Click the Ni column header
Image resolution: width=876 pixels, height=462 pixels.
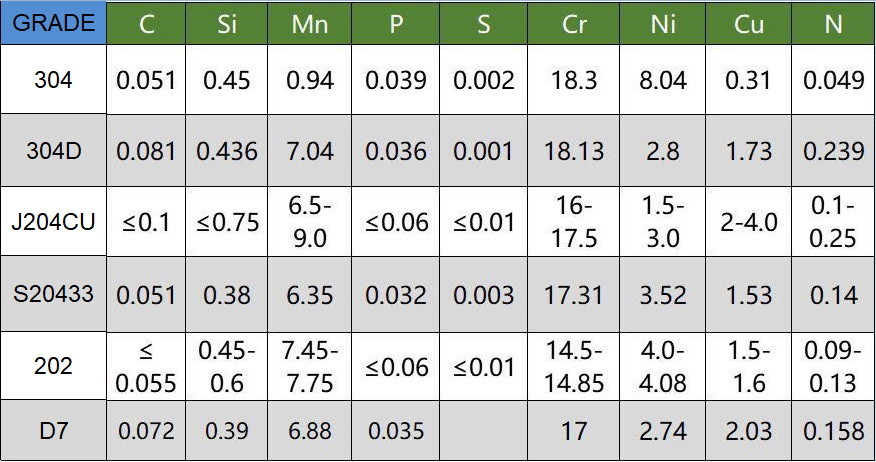click(662, 24)
